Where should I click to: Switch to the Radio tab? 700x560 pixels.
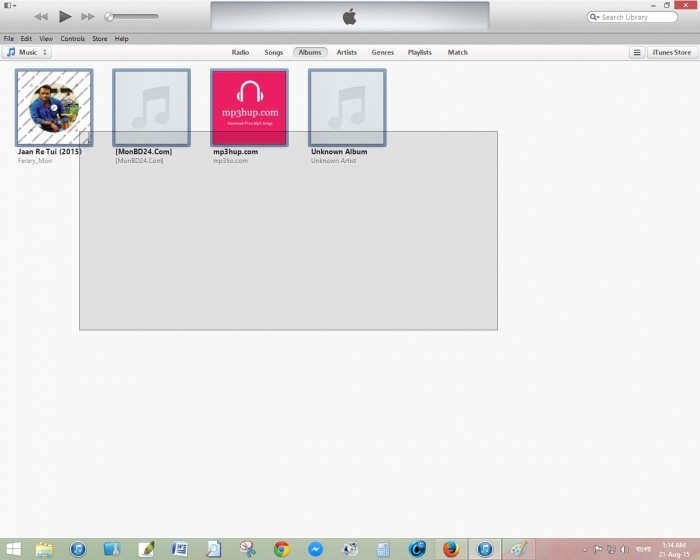click(240, 52)
